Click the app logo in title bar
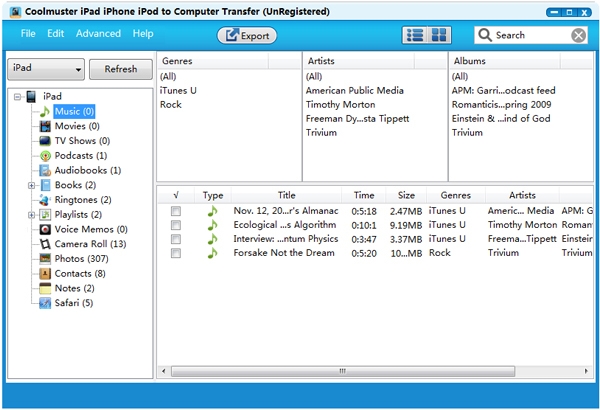This screenshot has width=600, height=410. coord(15,12)
